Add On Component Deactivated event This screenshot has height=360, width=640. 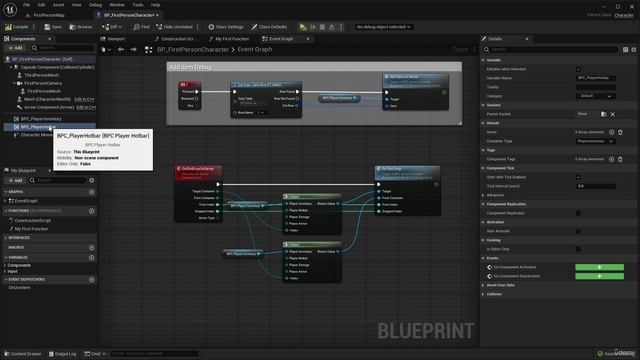click(x=599, y=276)
